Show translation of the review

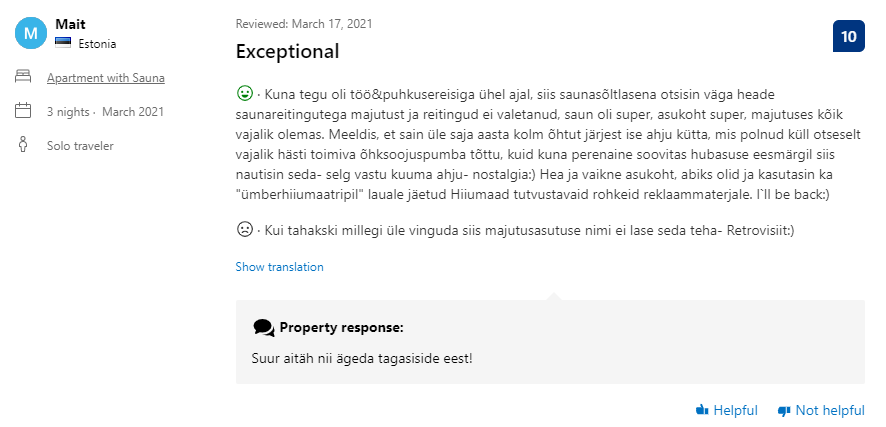tap(280, 267)
